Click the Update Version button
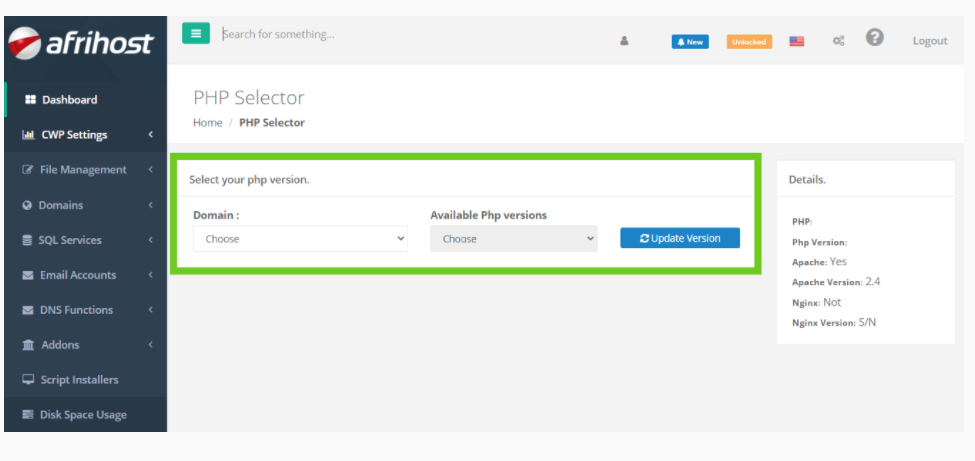The height and width of the screenshot is (461, 975). pyautogui.click(x=680, y=238)
